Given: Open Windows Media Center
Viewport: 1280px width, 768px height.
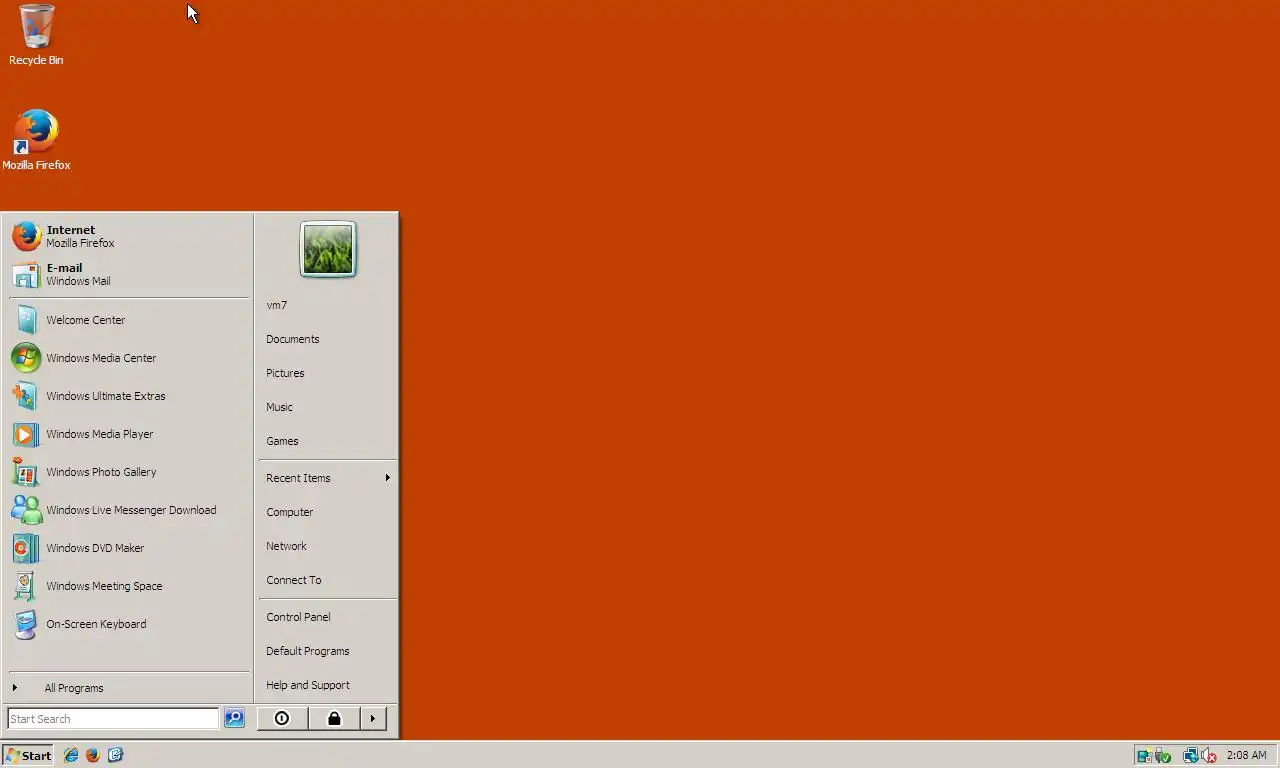Looking at the screenshot, I should 129,358.
